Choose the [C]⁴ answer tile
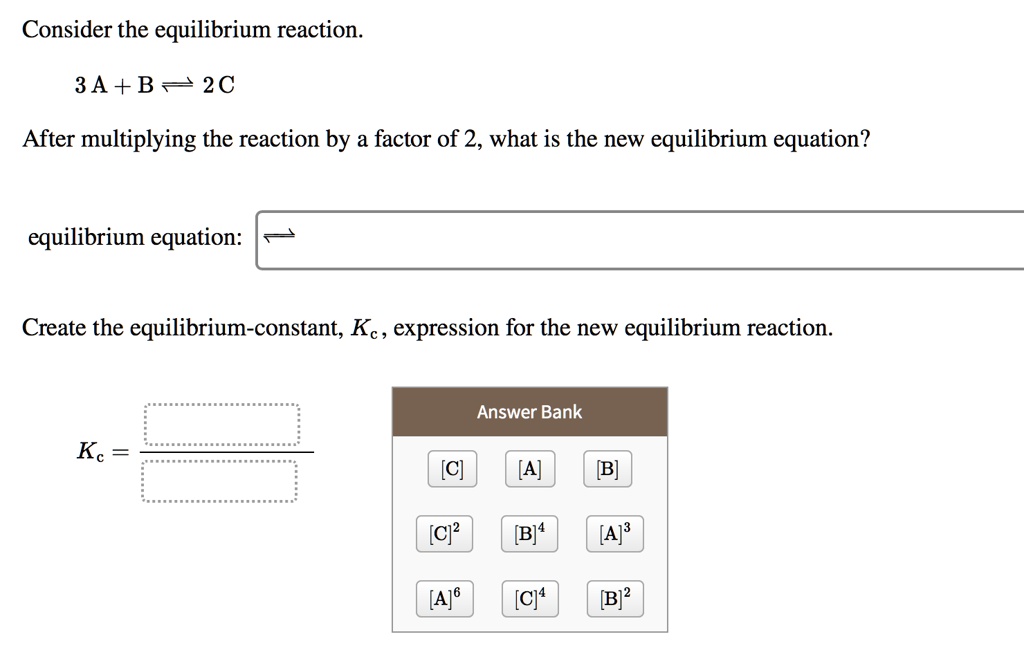 click(530, 598)
